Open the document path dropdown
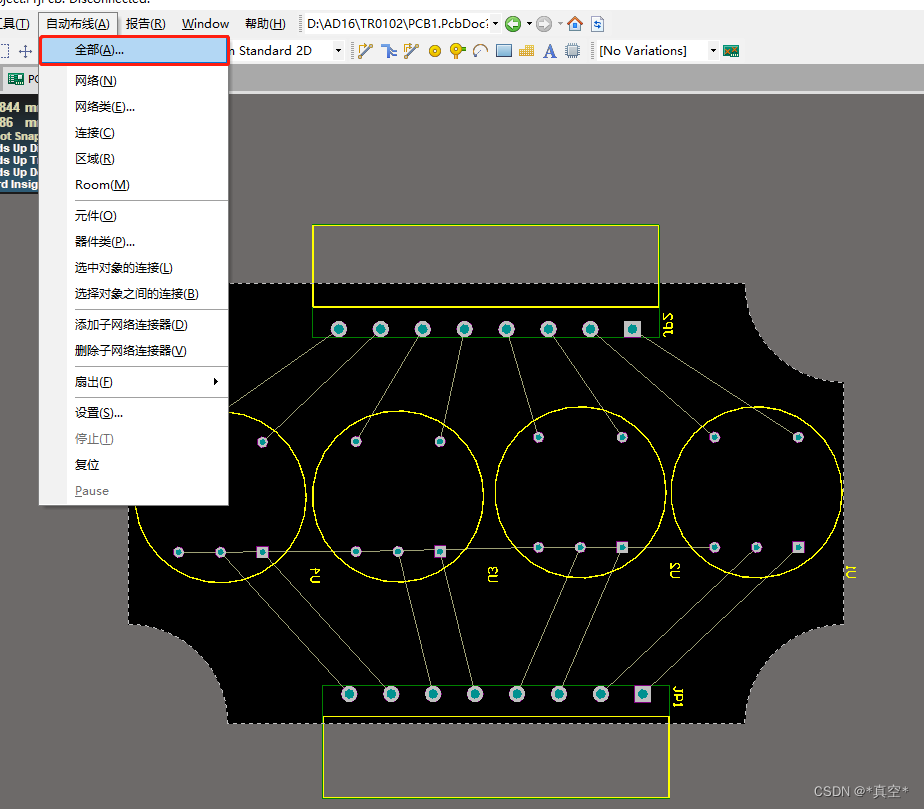 pyautogui.click(x=495, y=24)
